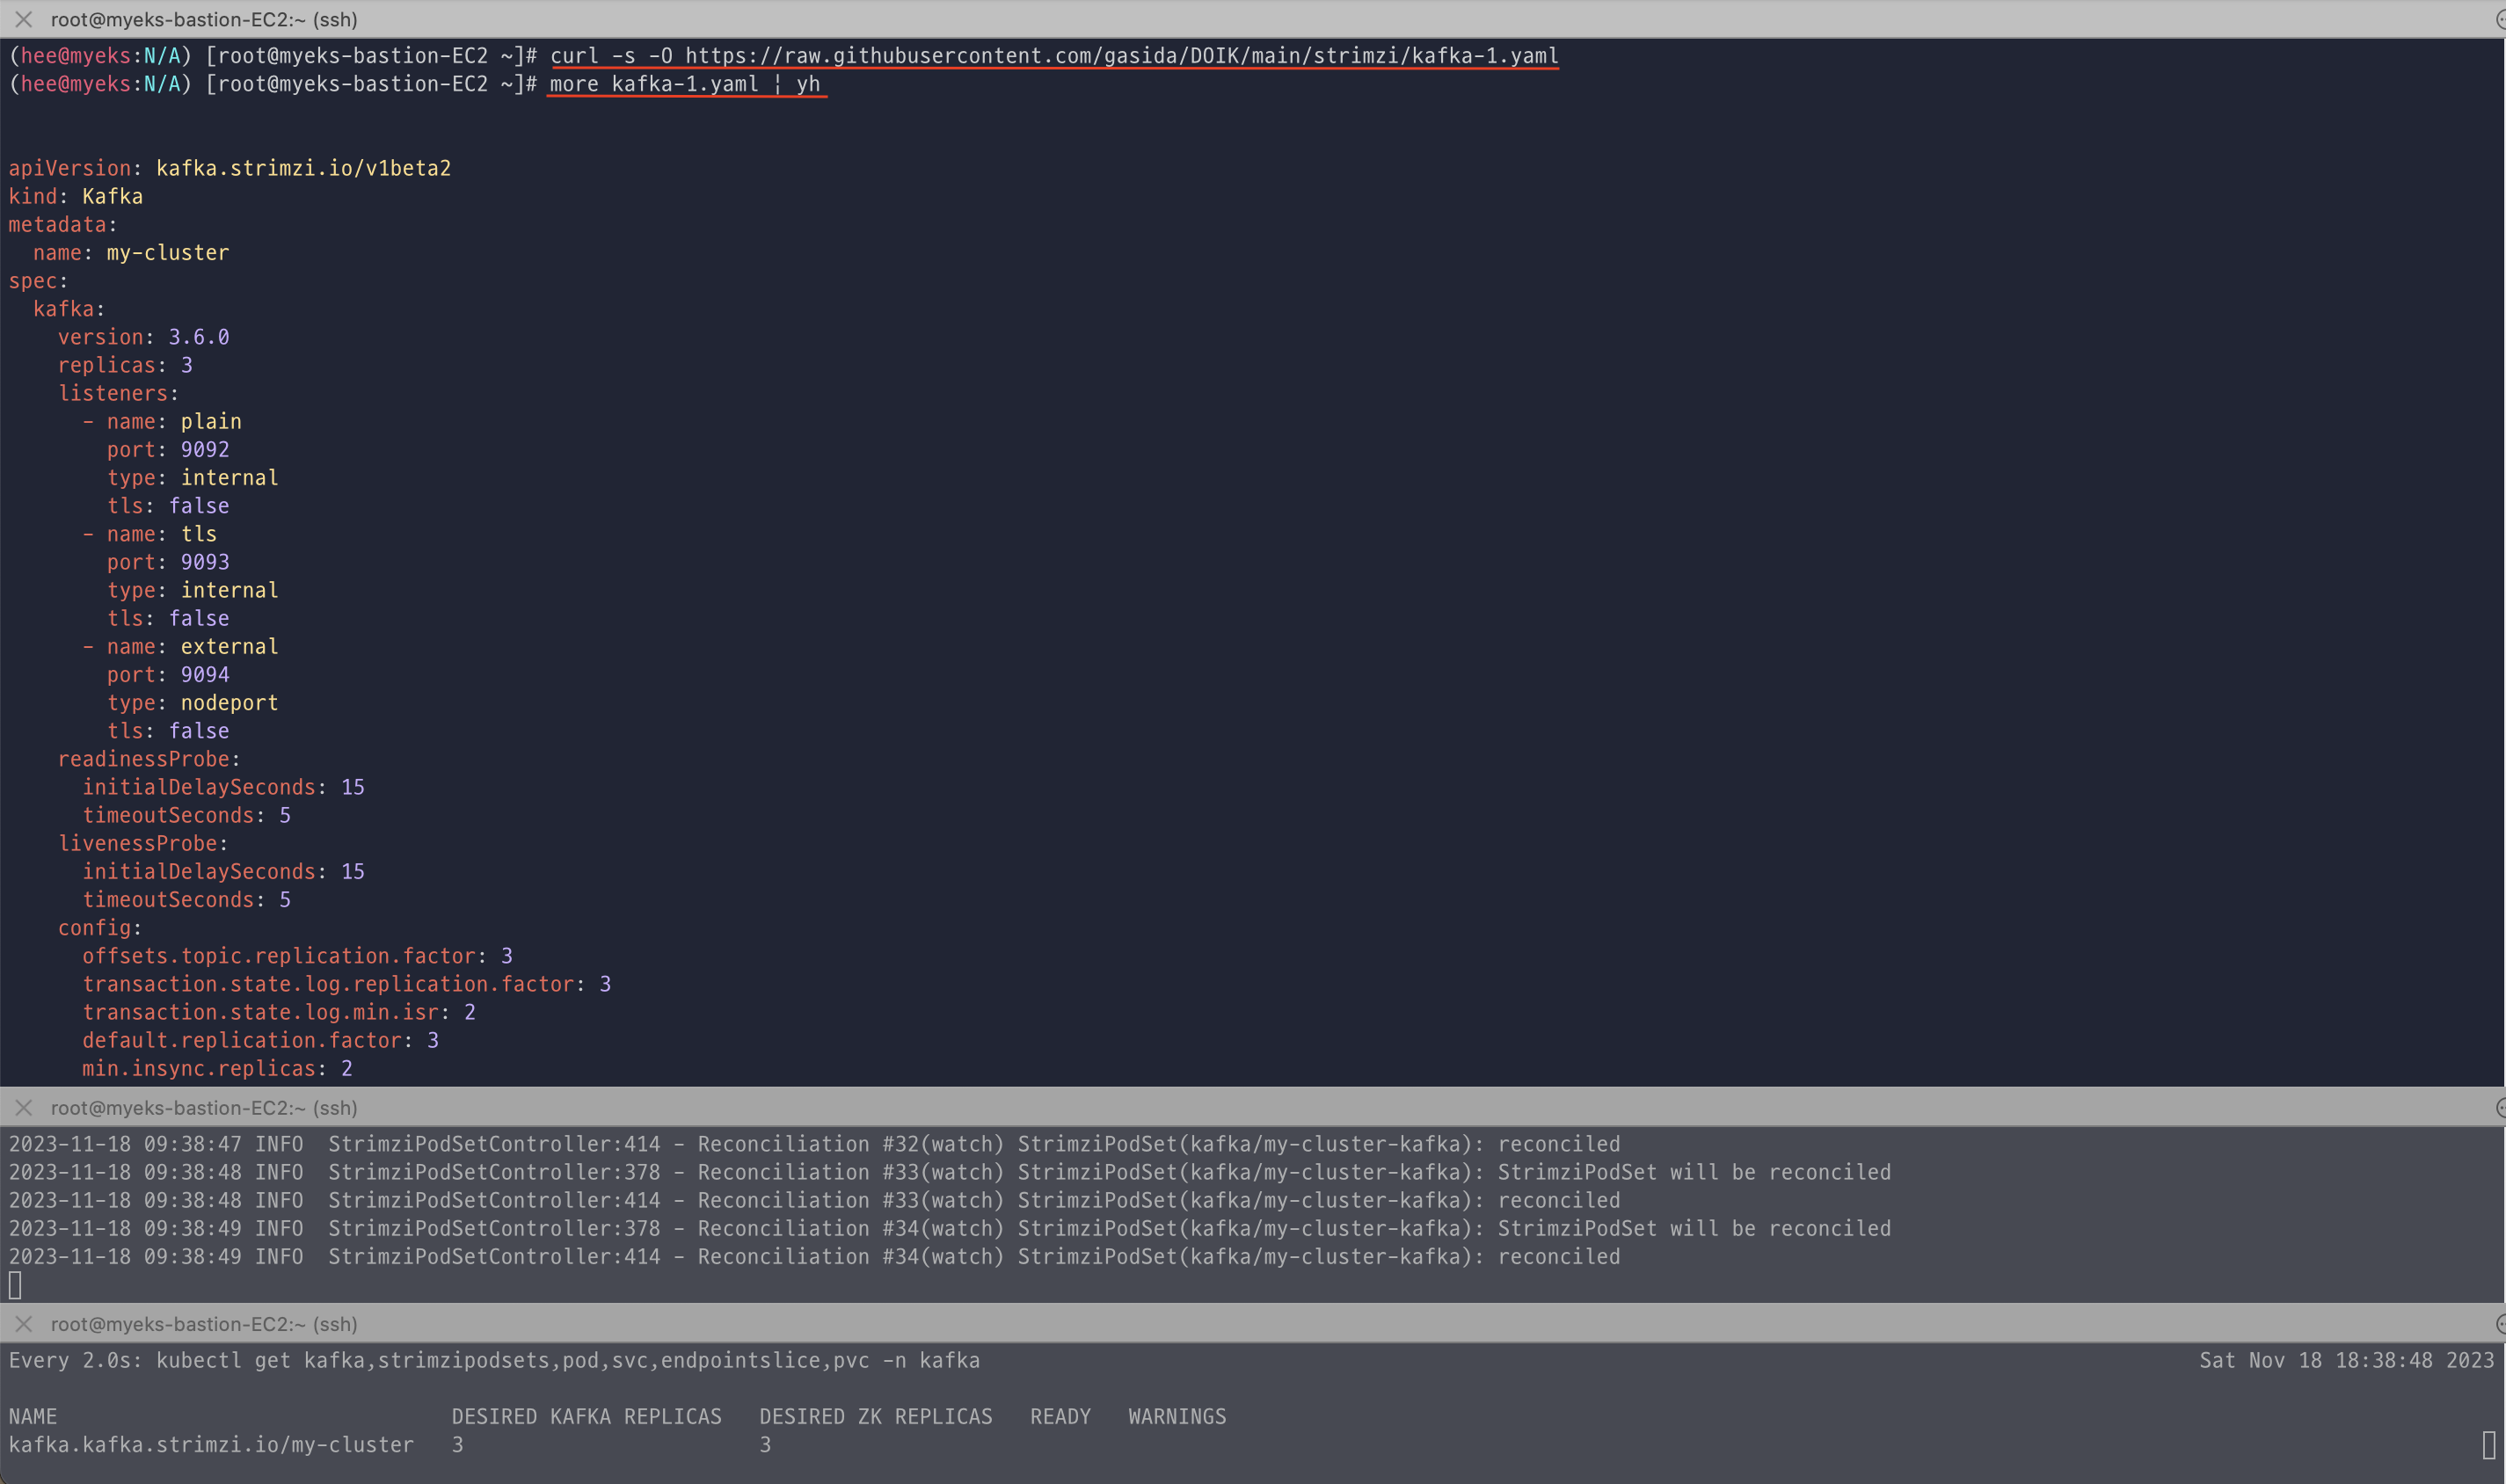Close the top ssh pane showing kafka-1.yaml
Viewport: 2506px width, 1484px height.
tap(24, 19)
